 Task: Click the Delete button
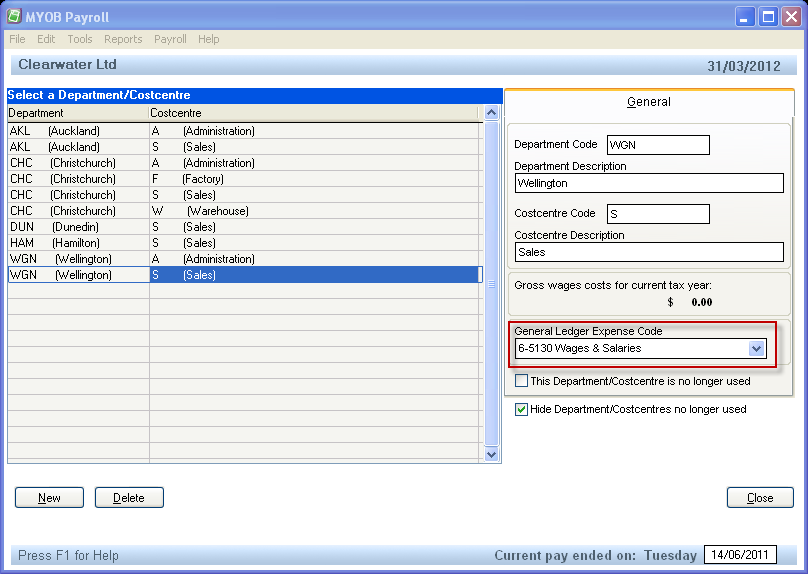point(129,498)
